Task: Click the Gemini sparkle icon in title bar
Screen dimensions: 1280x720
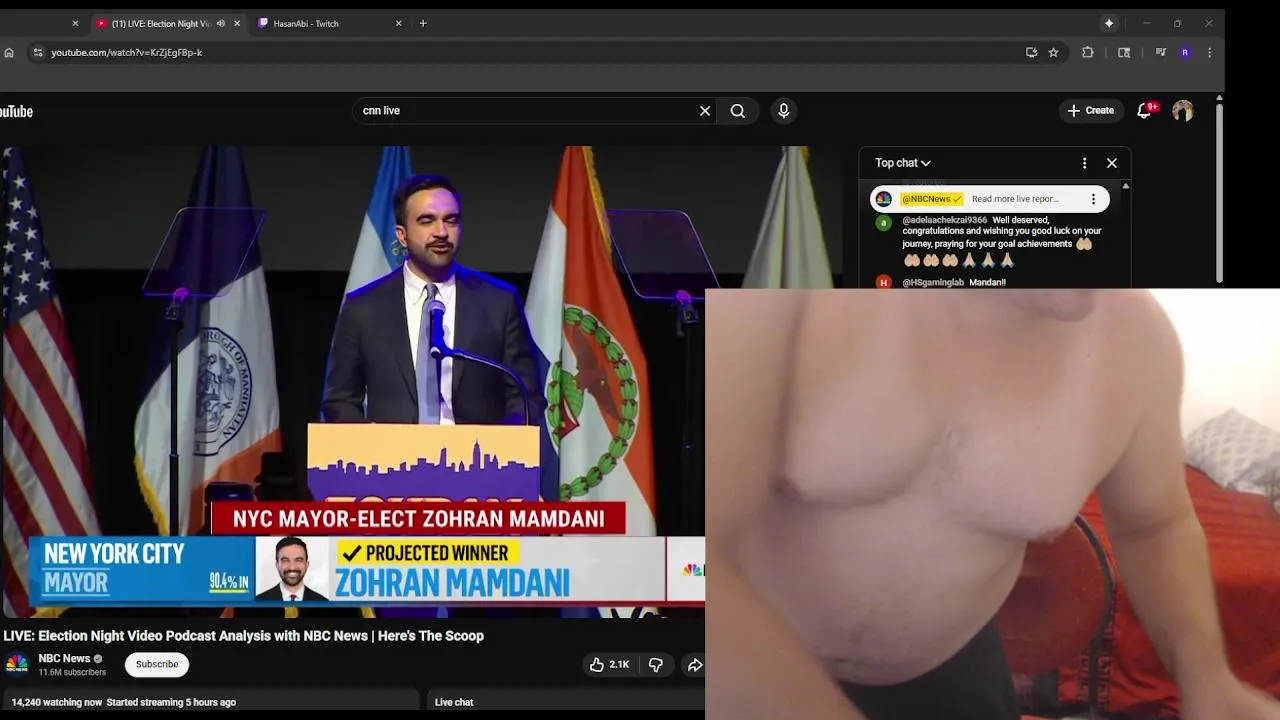Action: click(1109, 23)
